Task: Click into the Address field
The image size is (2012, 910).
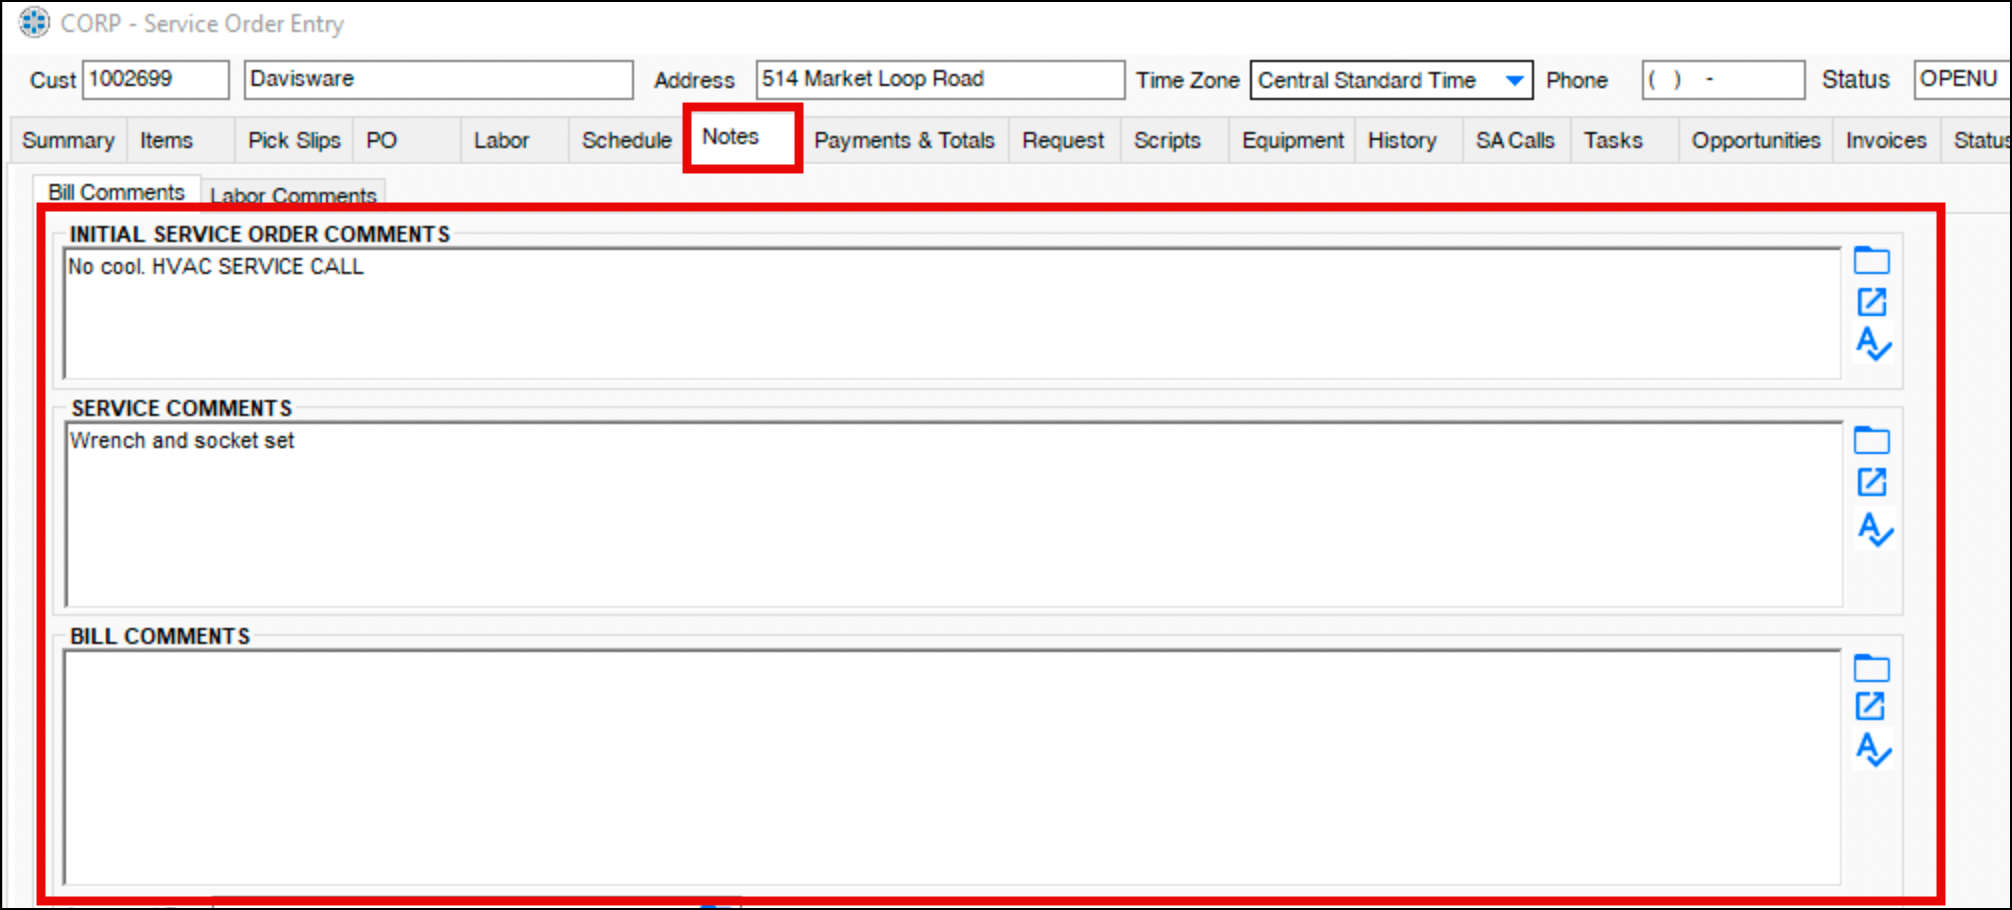Action: click(938, 80)
